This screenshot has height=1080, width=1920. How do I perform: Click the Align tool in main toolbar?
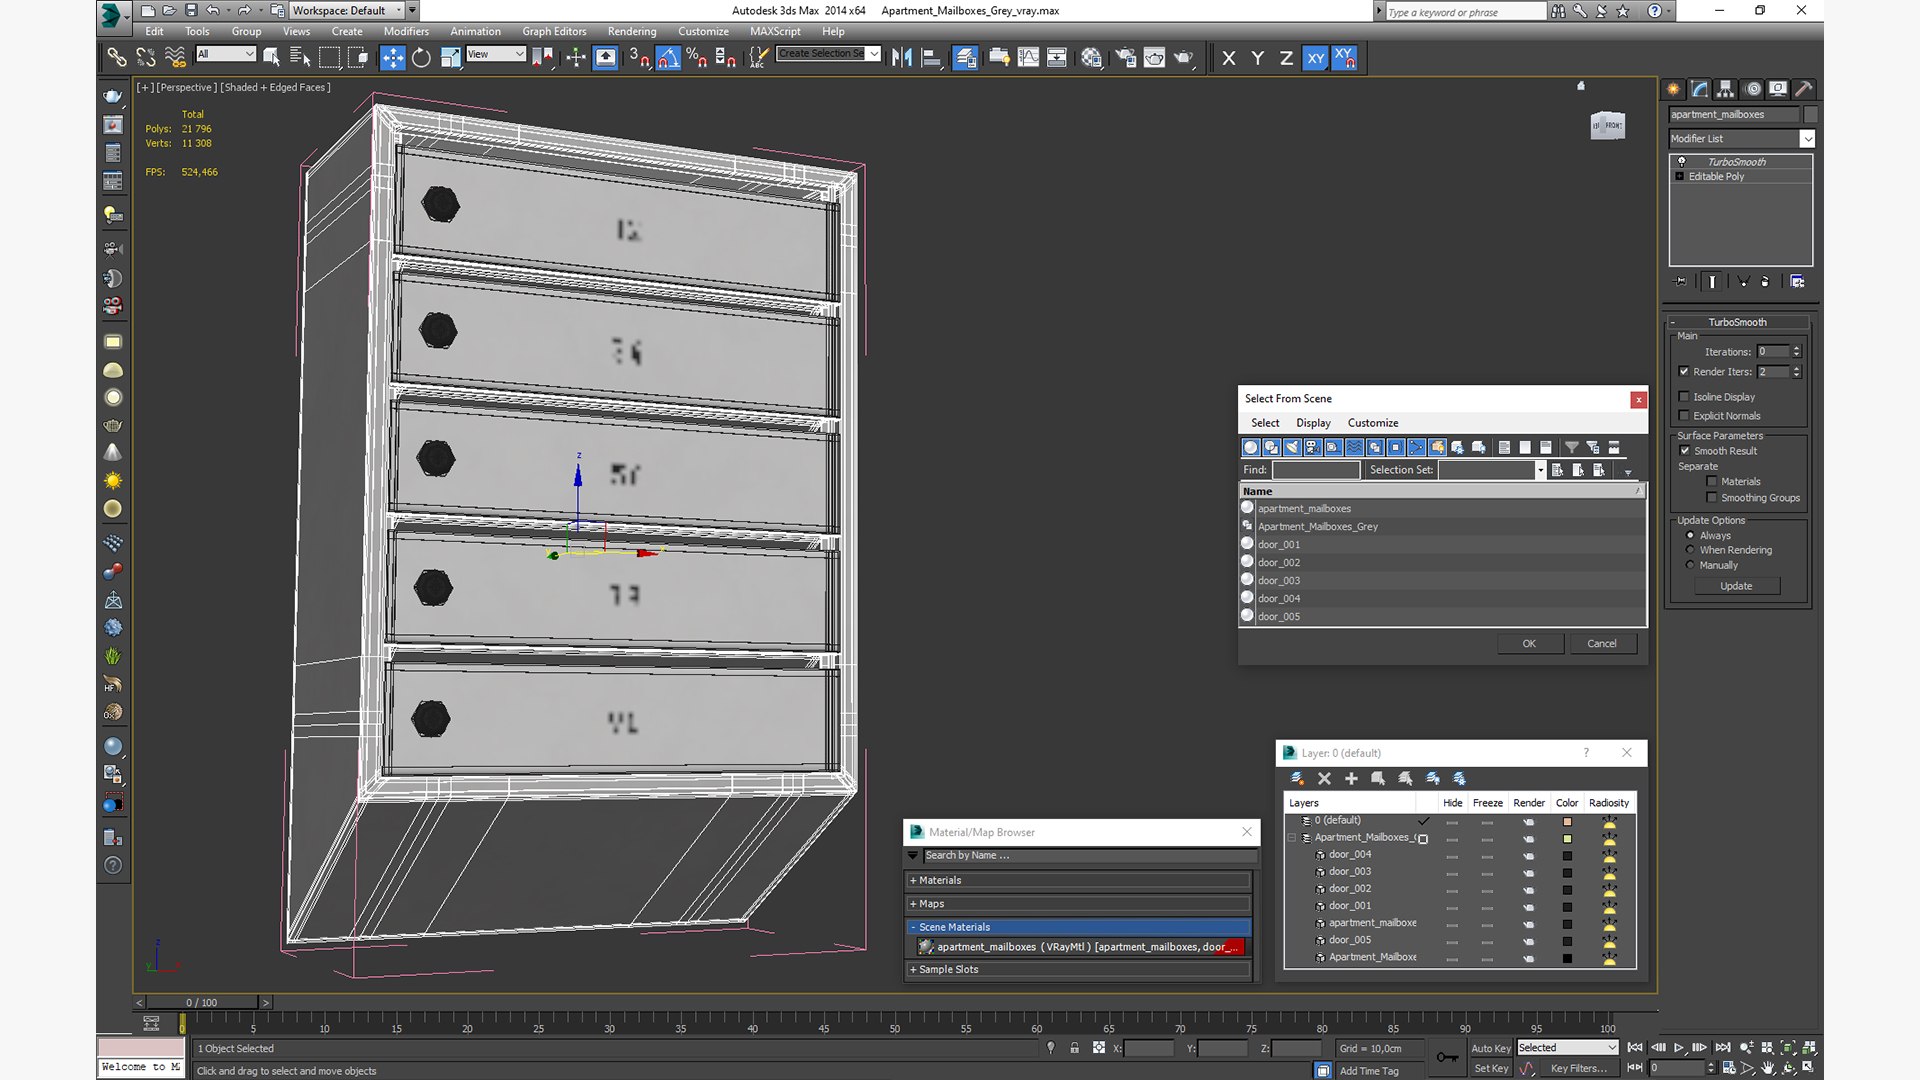(x=931, y=58)
